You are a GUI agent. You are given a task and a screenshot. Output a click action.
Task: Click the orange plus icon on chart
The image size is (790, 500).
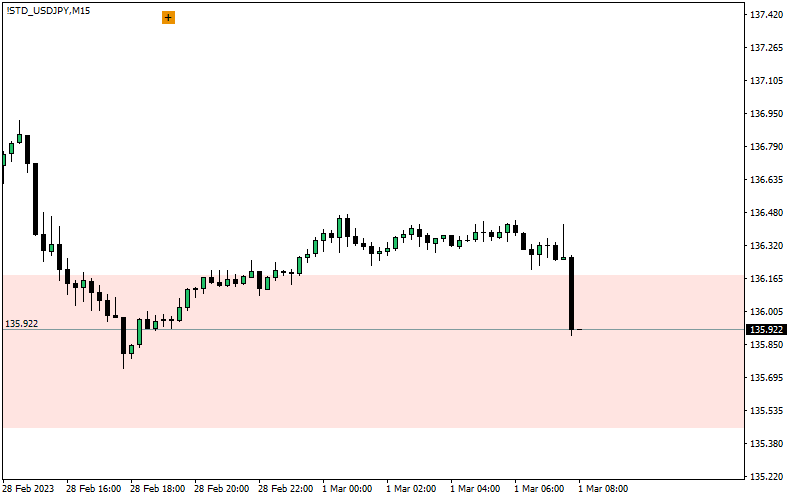(x=168, y=17)
